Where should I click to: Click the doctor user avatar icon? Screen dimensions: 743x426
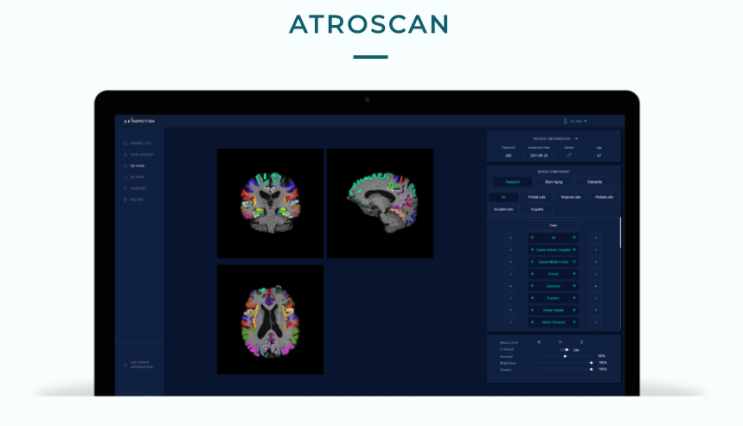[x=565, y=121]
